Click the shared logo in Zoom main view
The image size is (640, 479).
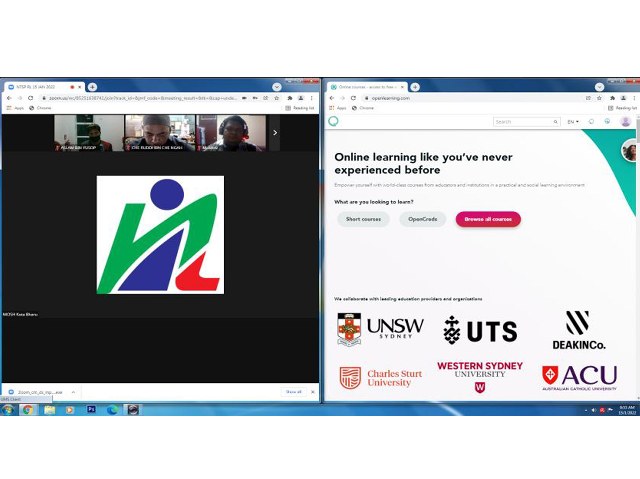(160, 235)
